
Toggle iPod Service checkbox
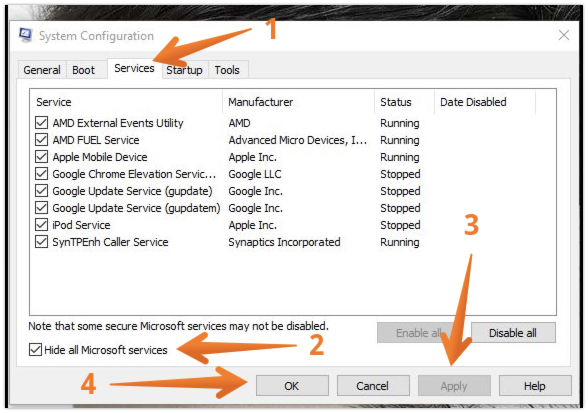pos(41,225)
